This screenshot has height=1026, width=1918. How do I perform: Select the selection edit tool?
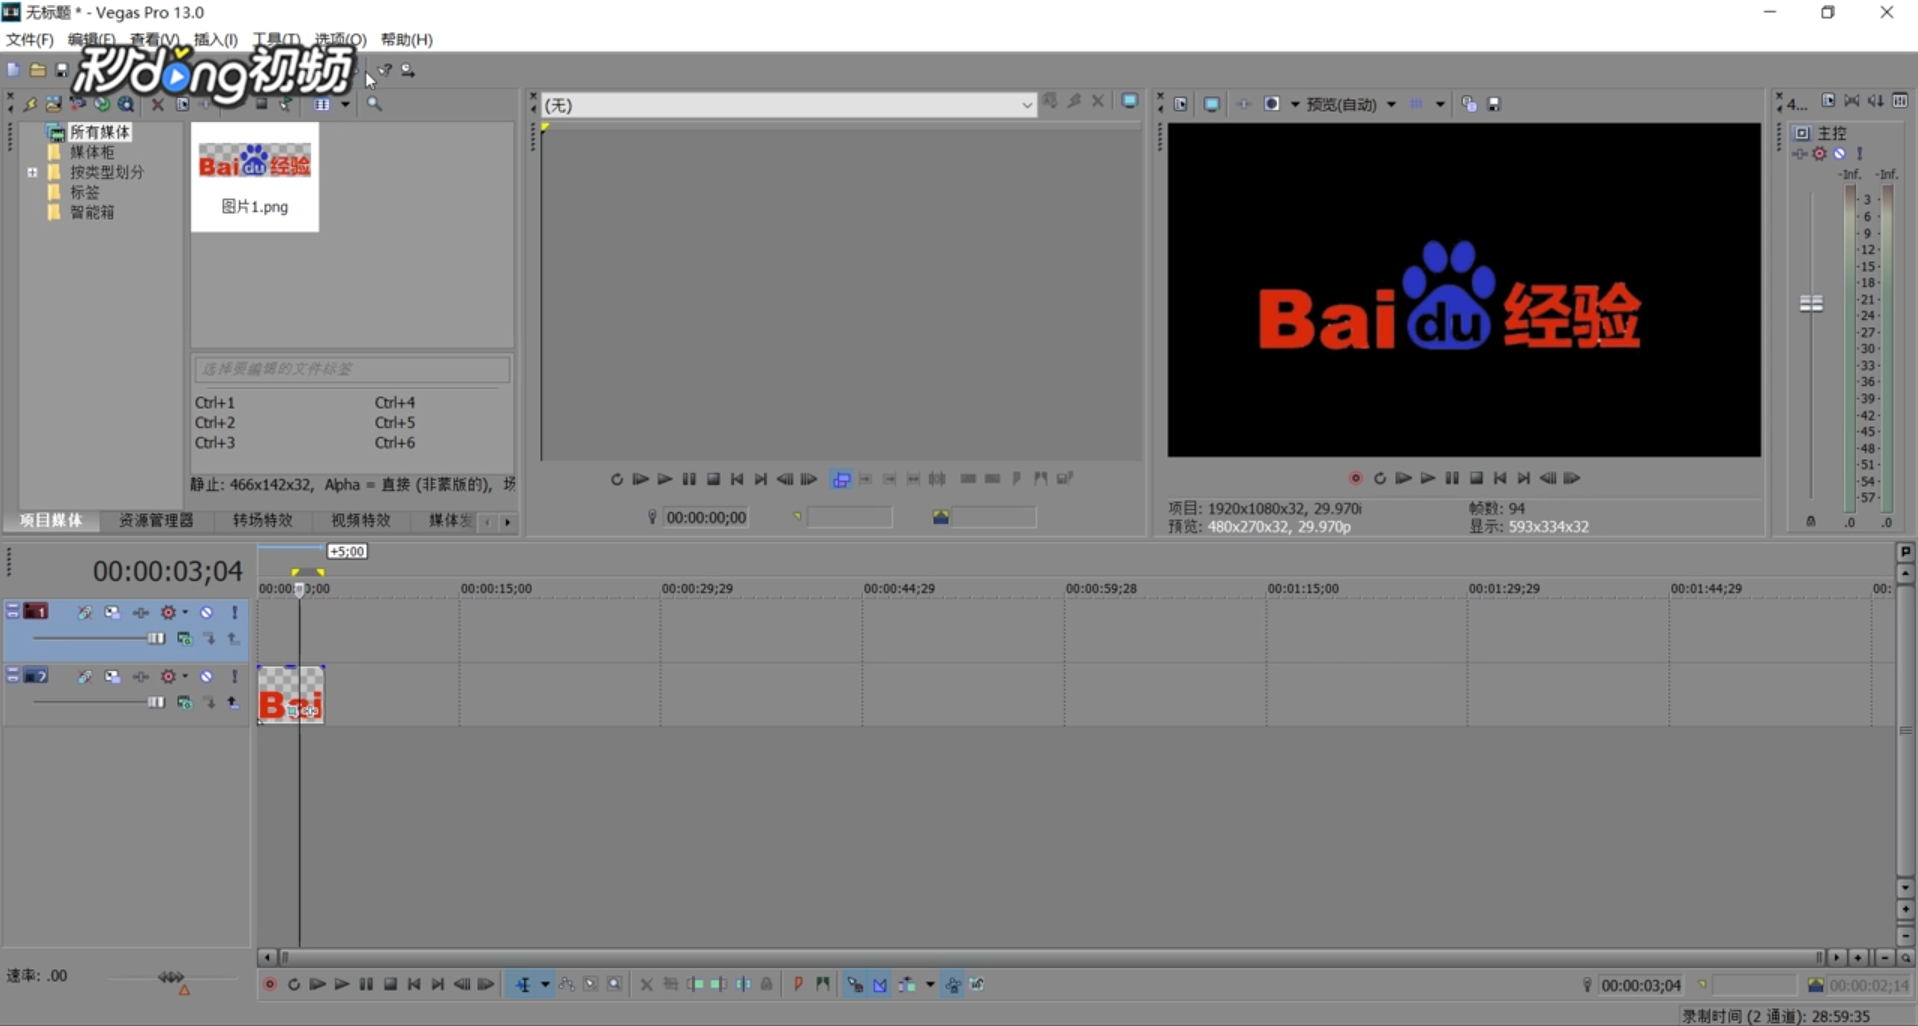coord(591,985)
